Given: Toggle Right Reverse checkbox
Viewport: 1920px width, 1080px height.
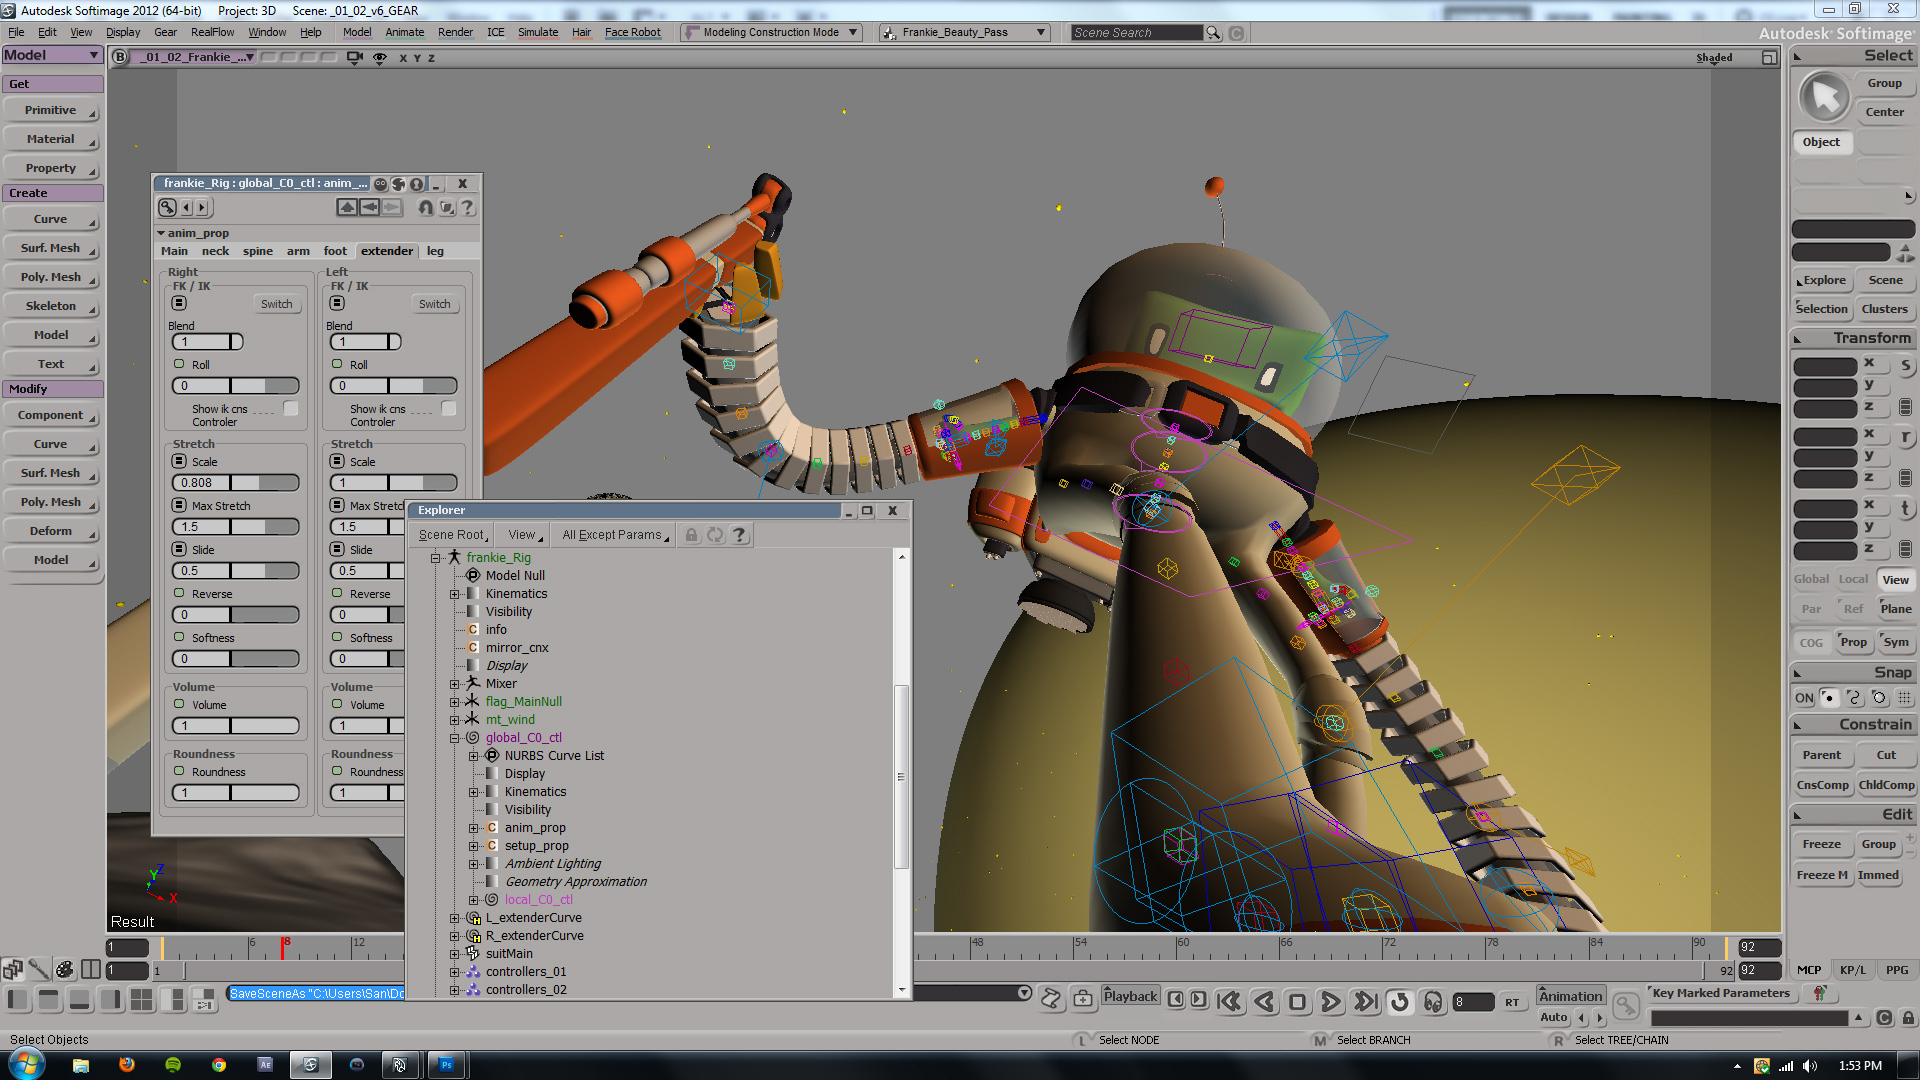Looking at the screenshot, I should (x=179, y=593).
